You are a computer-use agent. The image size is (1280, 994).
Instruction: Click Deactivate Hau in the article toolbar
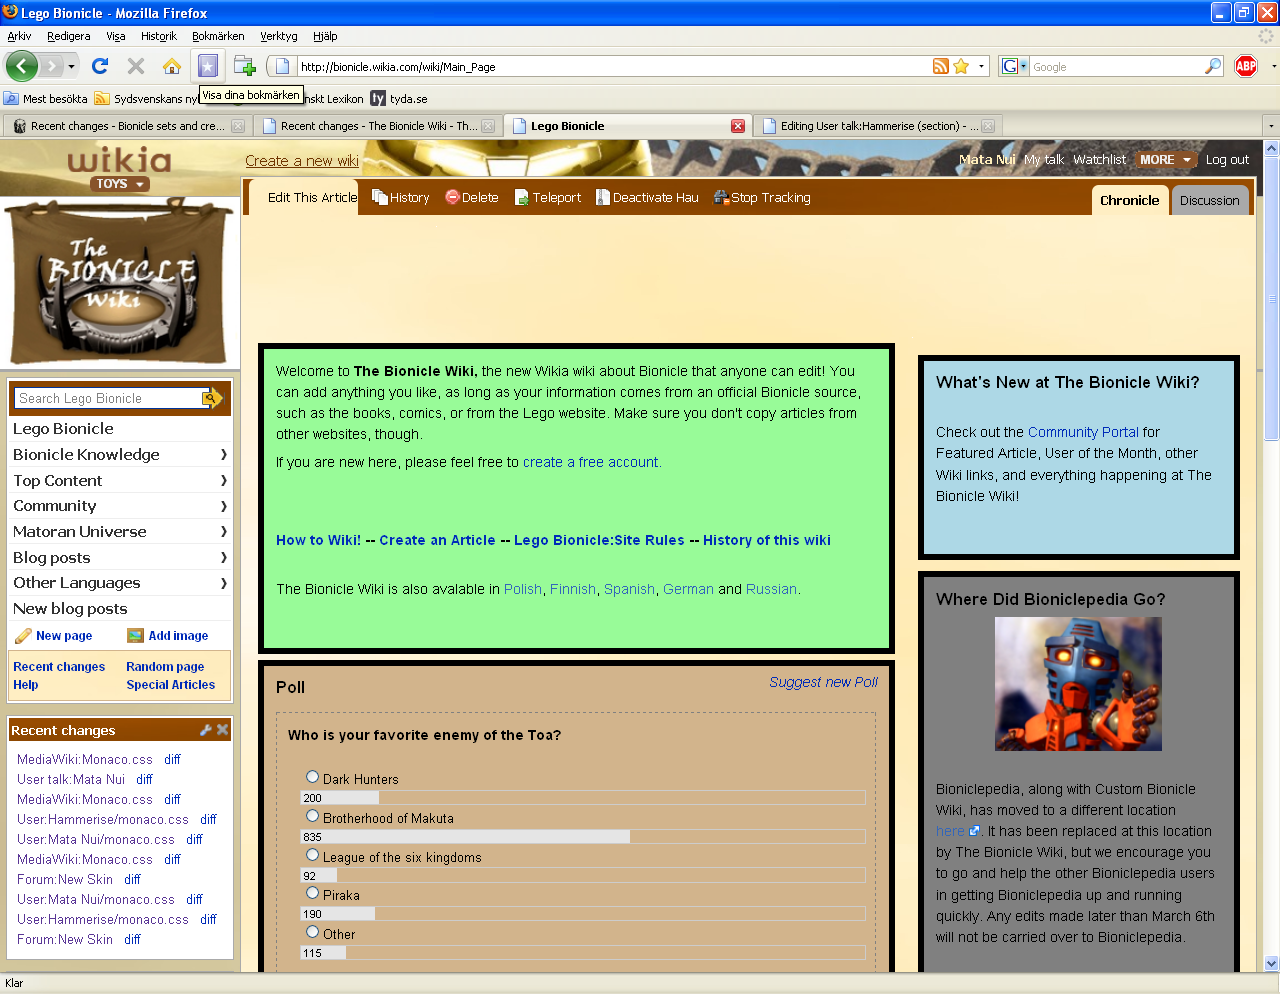click(x=647, y=197)
